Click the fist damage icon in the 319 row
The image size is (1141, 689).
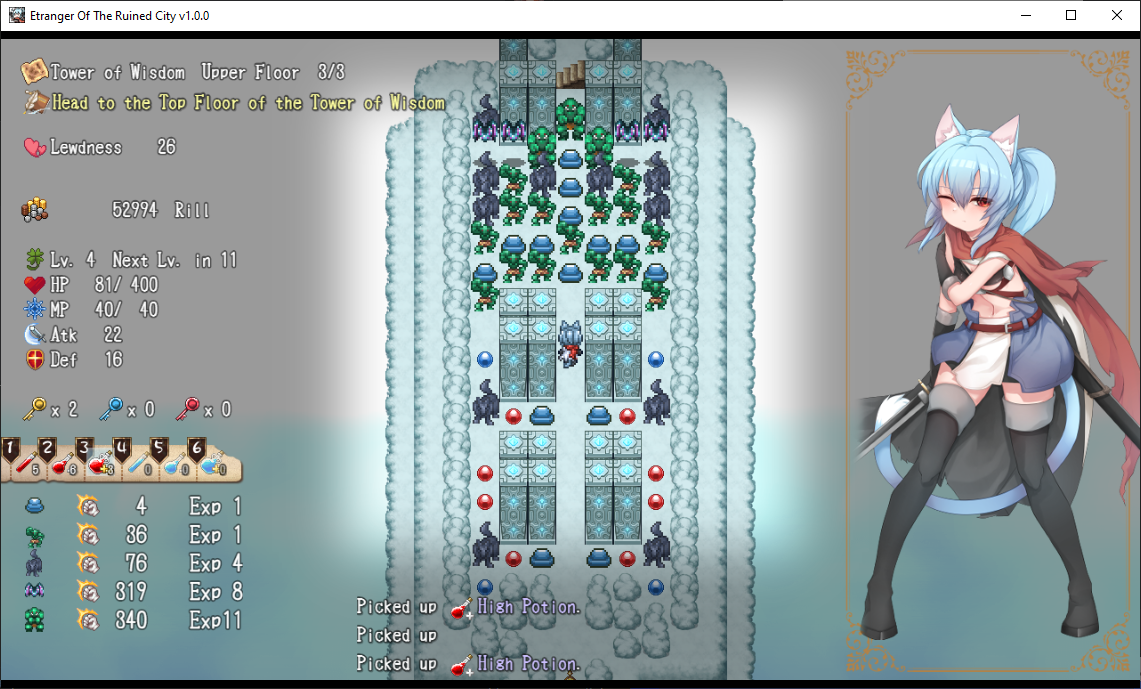pos(88,592)
